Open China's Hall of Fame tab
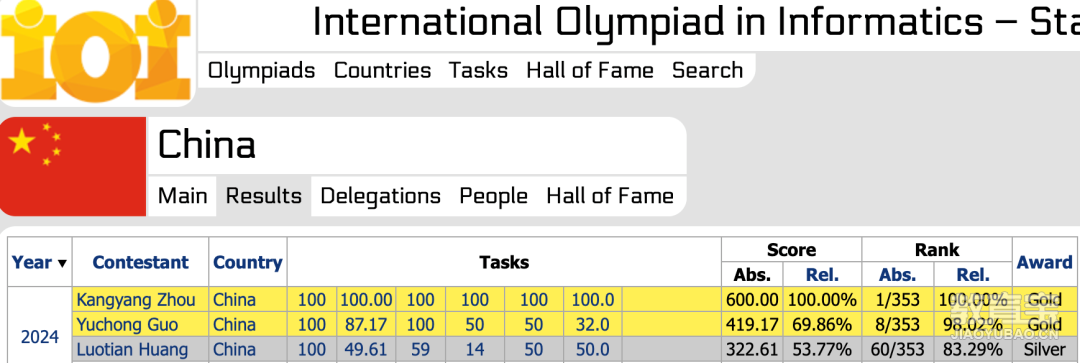This screenshot has height=363, width=1080. [x=610, y=196]
